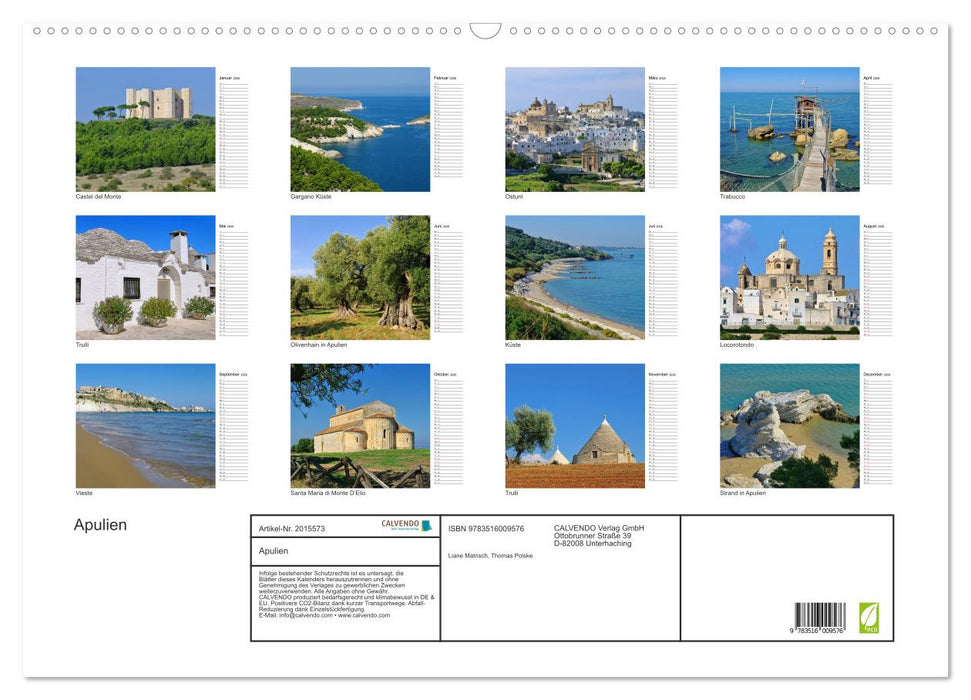Click the Küste July photograph

pyautogui.click(x=575, y=277)
